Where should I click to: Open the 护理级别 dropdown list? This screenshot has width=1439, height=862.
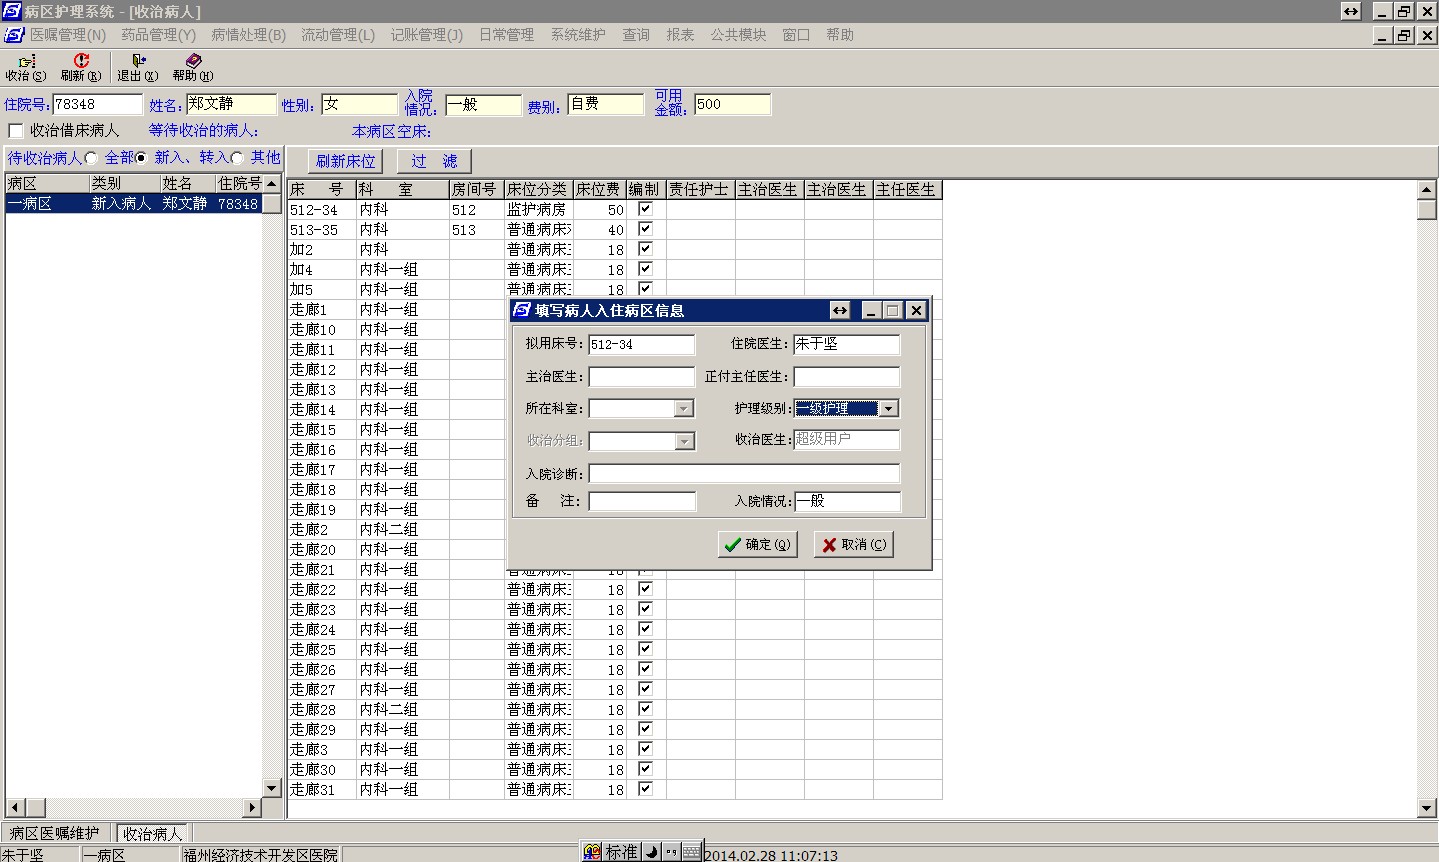coord(889,409)
